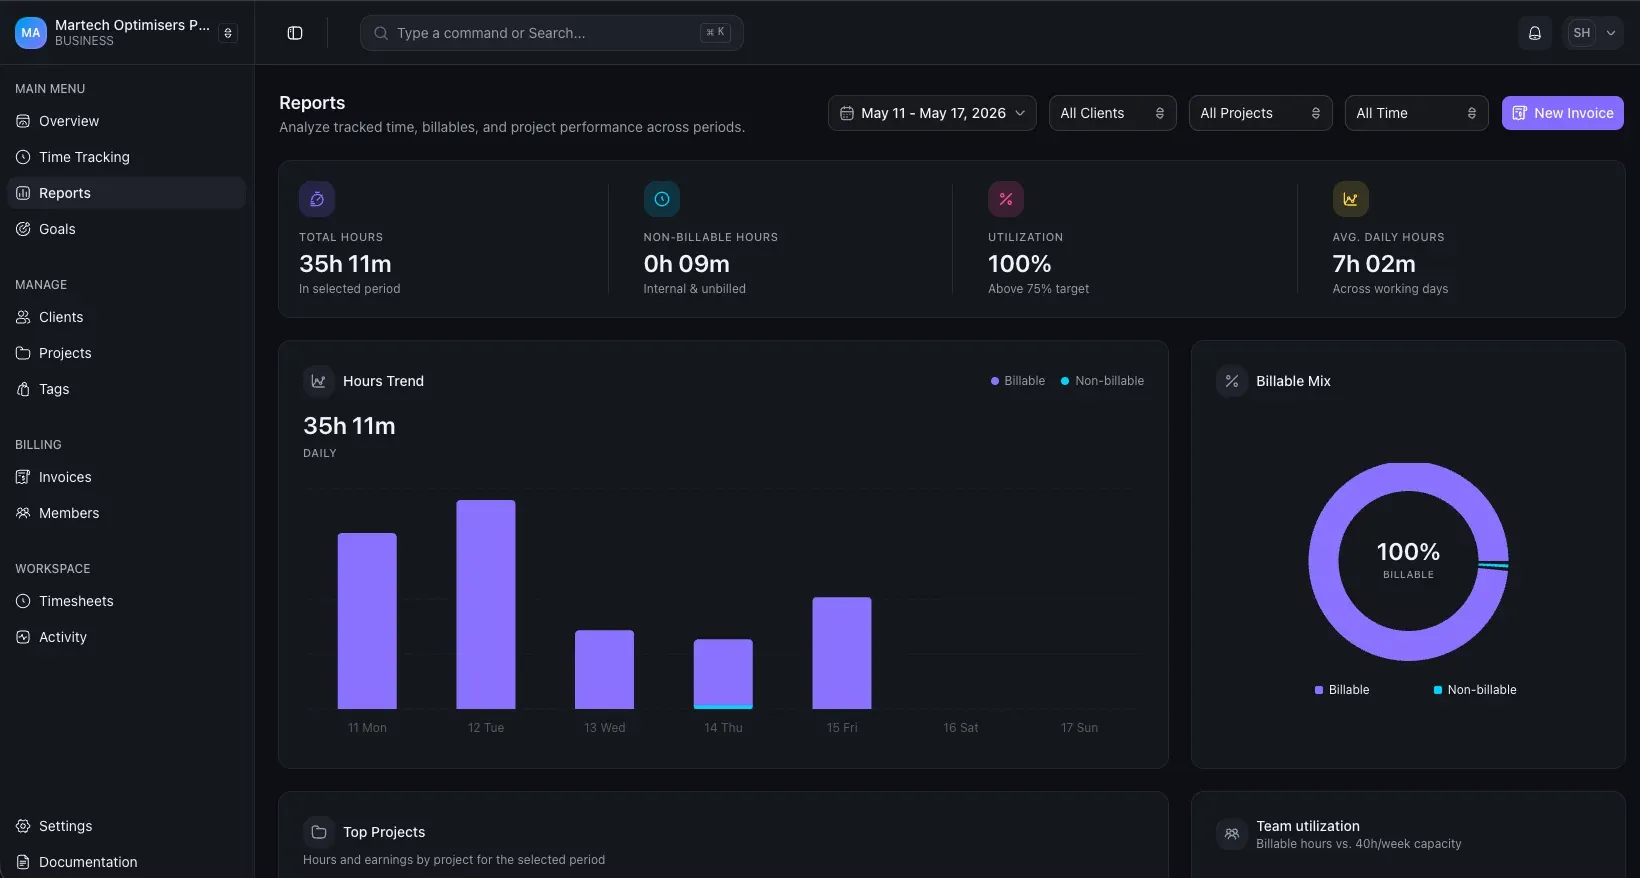
Task: Open the May 11 - May 17, 2026 date picker
Action: (x=932, y=113)
